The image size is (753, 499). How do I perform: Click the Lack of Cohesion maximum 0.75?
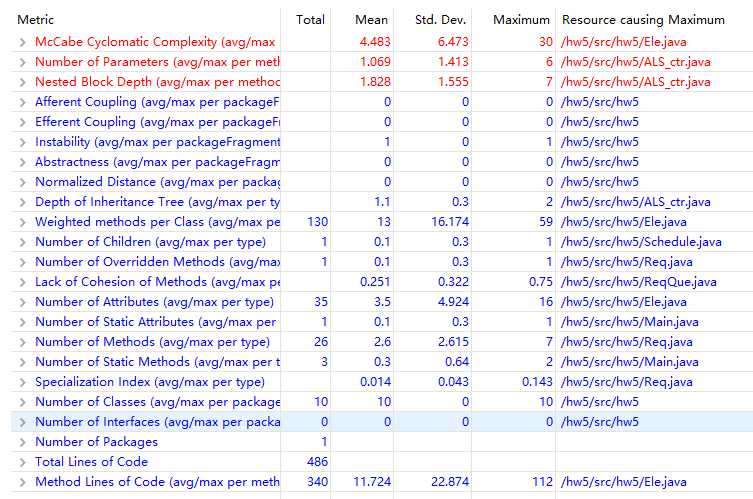(x=541, y=282)
